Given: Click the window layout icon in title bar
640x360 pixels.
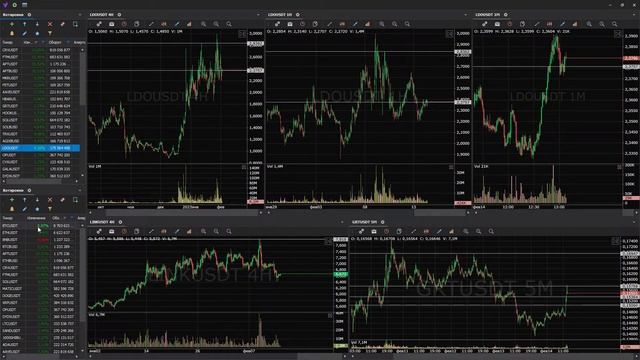Looking at the screenshot, I should point(24,4).
